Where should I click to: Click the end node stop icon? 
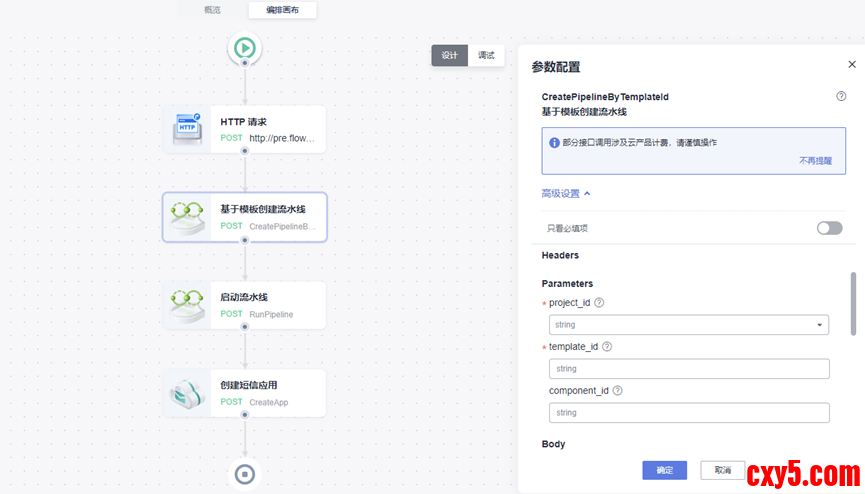(x=245, y=473)
